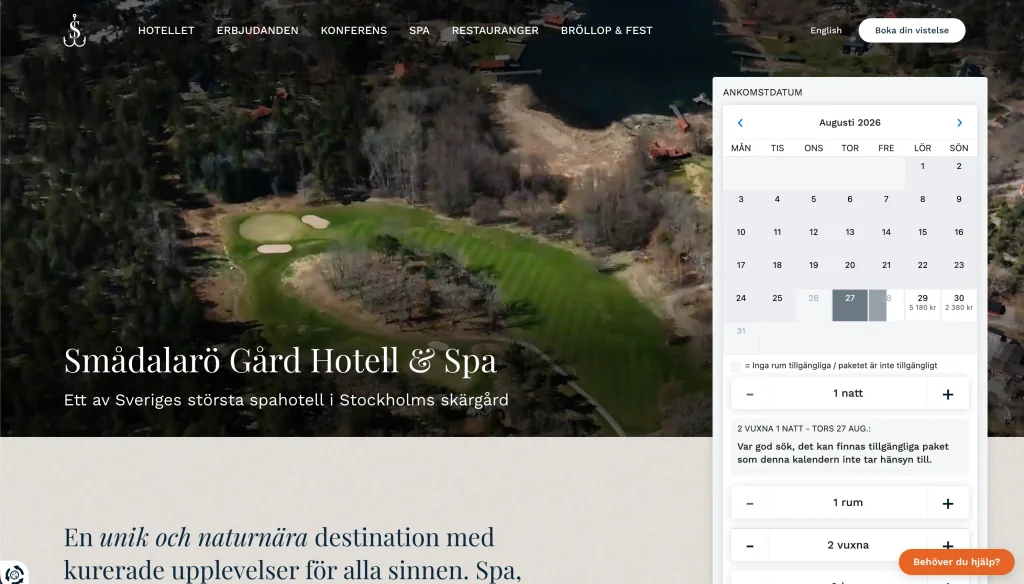Increase number of adults (vuxna) with plus
The height and width of the screenshot is (584, 1024).
(x=948, y=545)
